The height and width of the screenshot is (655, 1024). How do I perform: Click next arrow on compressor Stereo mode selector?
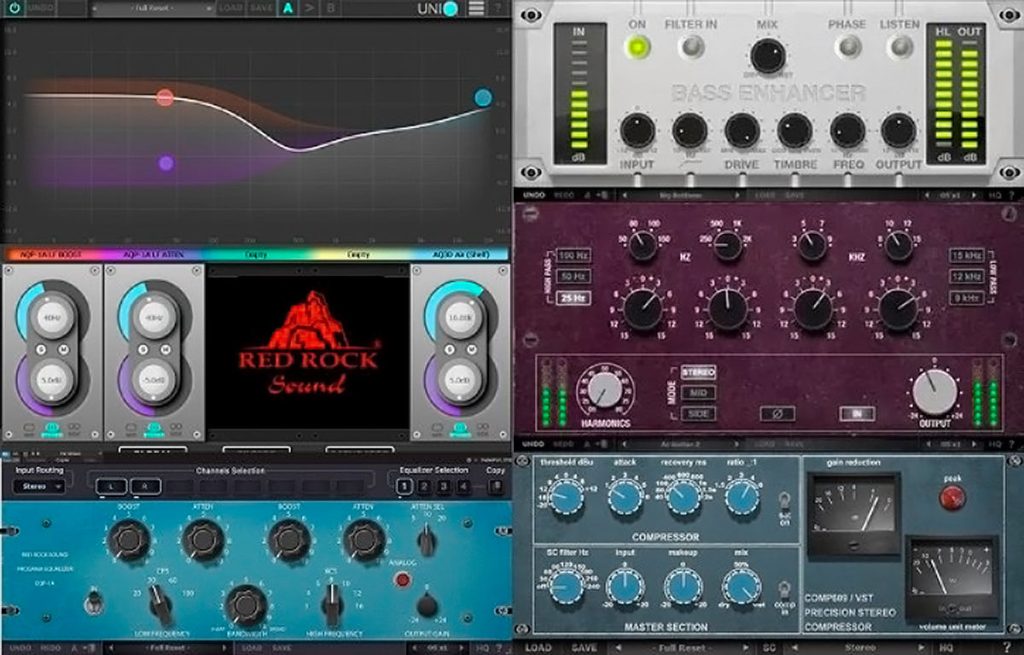click(x=922, y=648)
